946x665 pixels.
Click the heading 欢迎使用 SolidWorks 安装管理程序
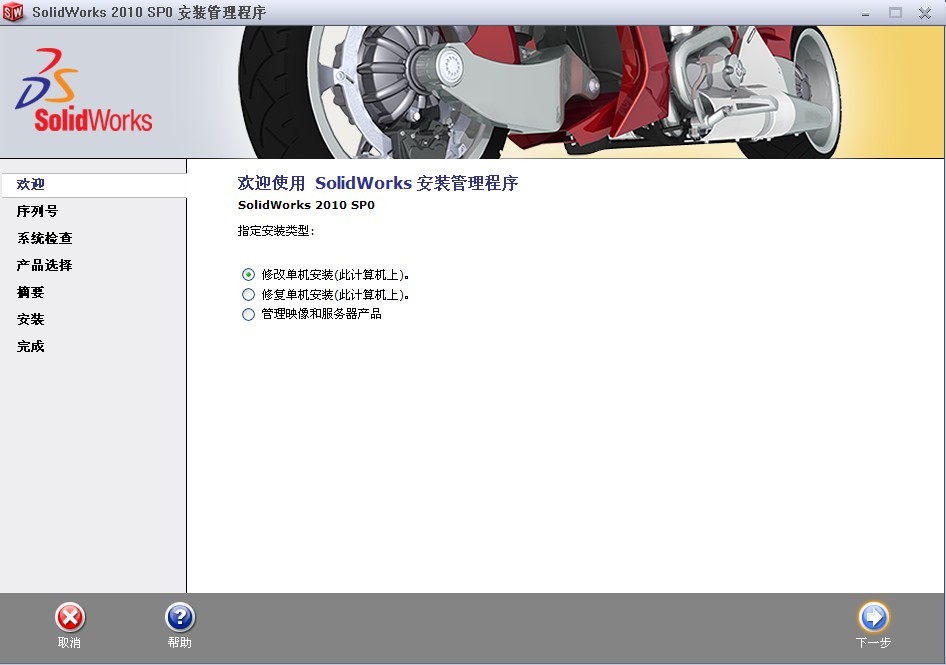pos(378,183)
